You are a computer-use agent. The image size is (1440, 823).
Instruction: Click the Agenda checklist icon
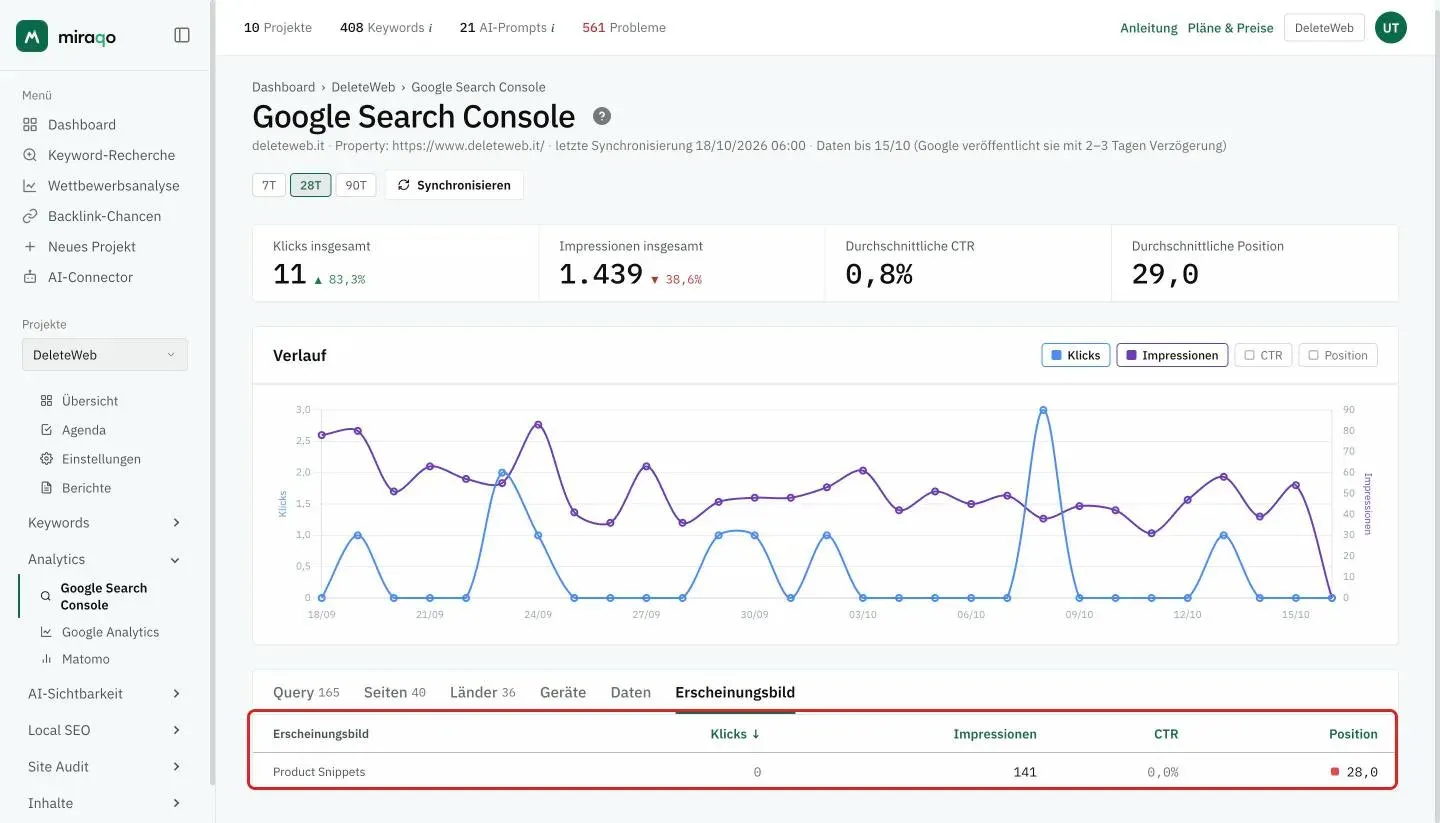pos(46,430)
